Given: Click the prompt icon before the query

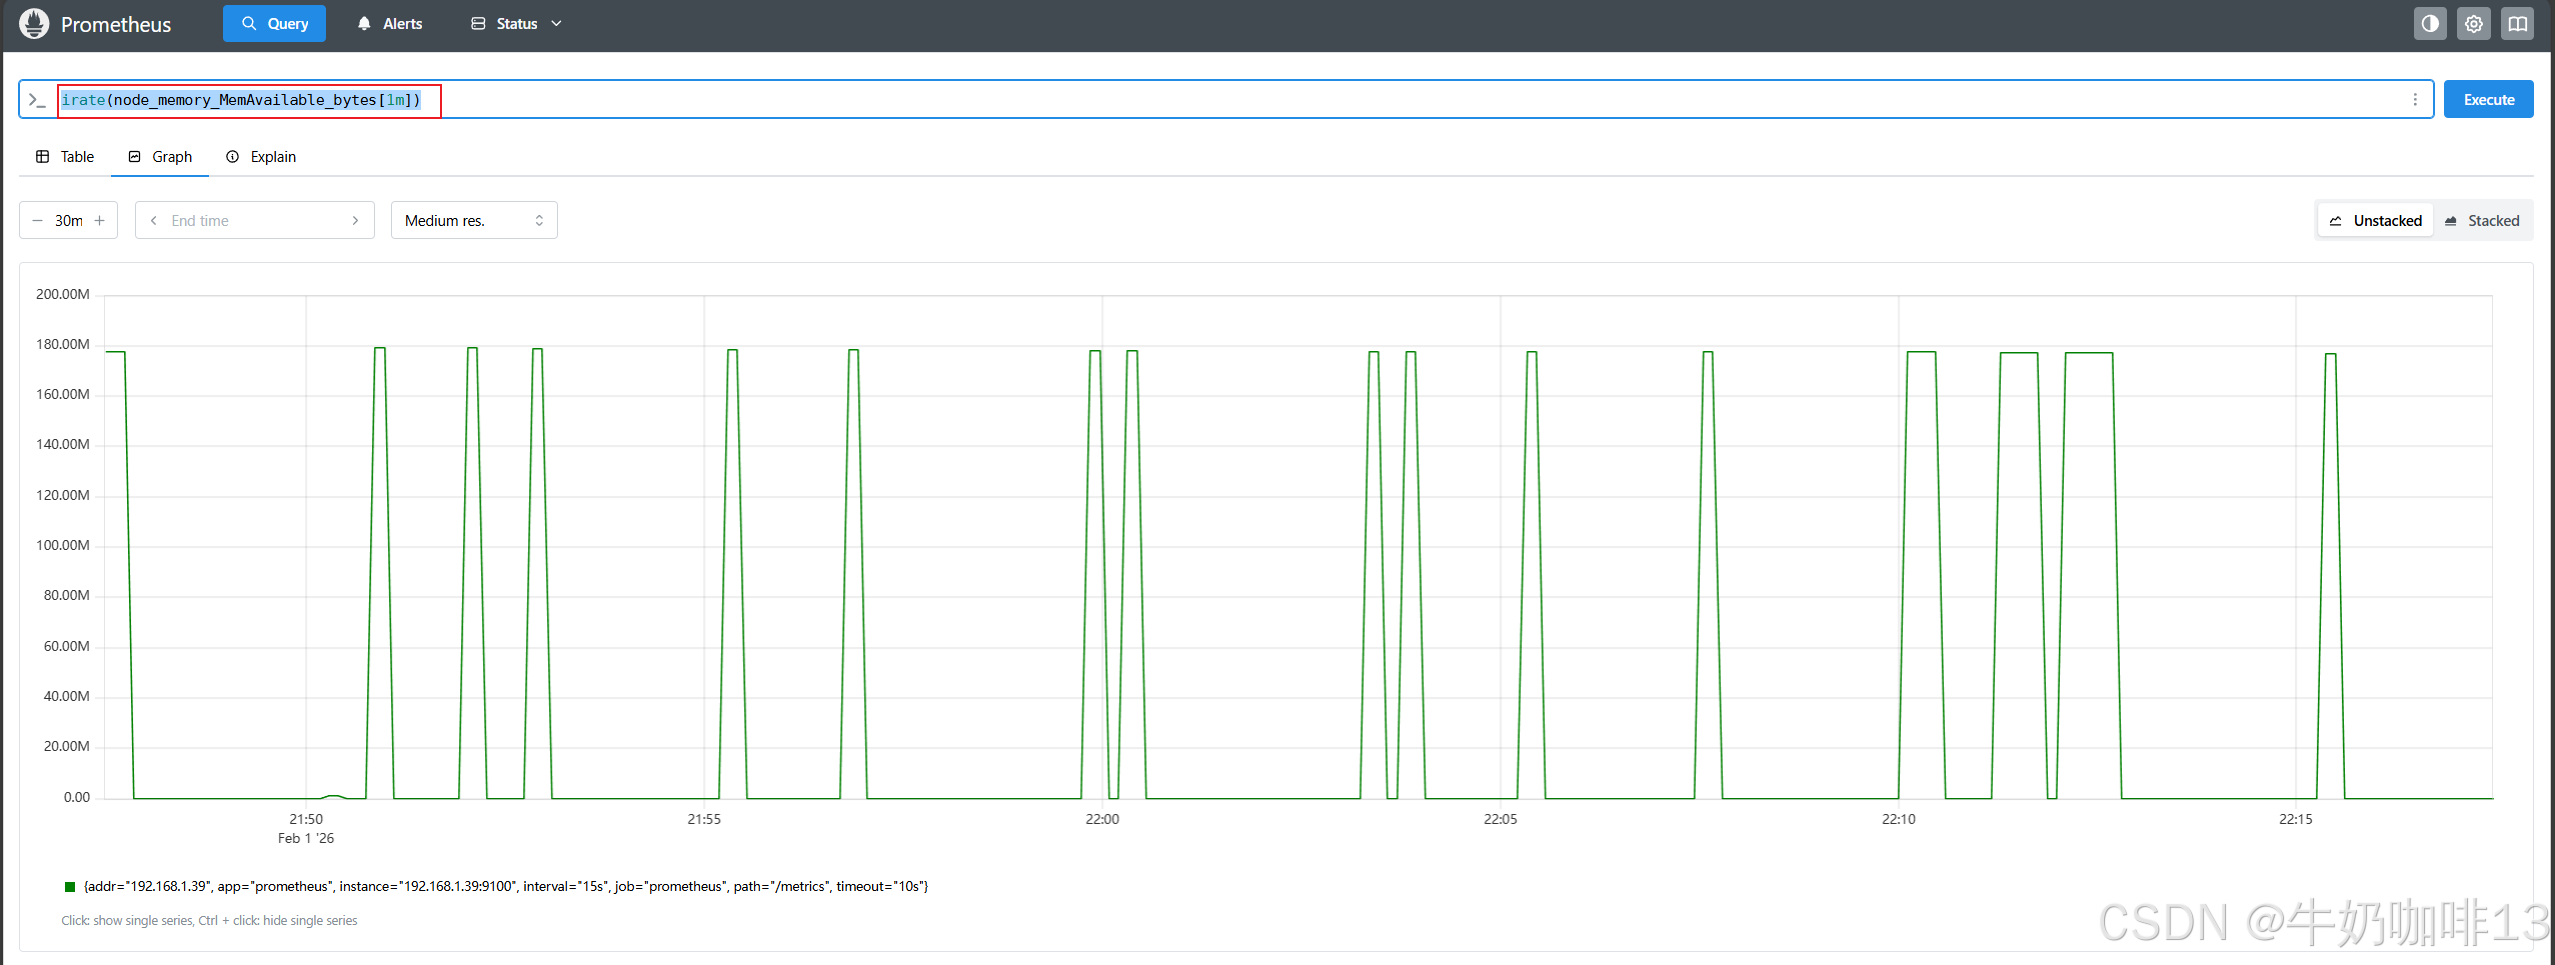Looking at the screenshot, I should 37,100.
